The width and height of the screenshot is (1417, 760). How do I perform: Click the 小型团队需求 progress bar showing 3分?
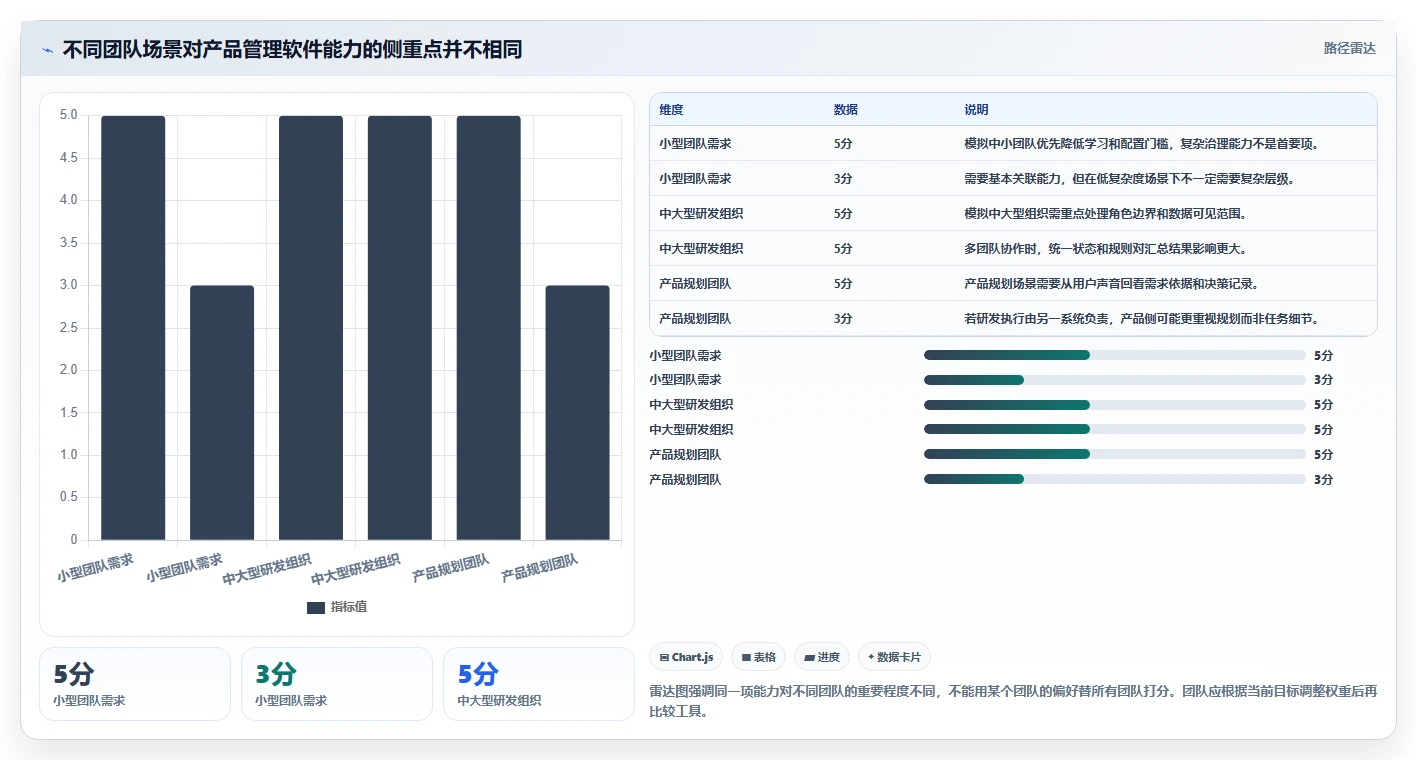tap(1115, 380)
